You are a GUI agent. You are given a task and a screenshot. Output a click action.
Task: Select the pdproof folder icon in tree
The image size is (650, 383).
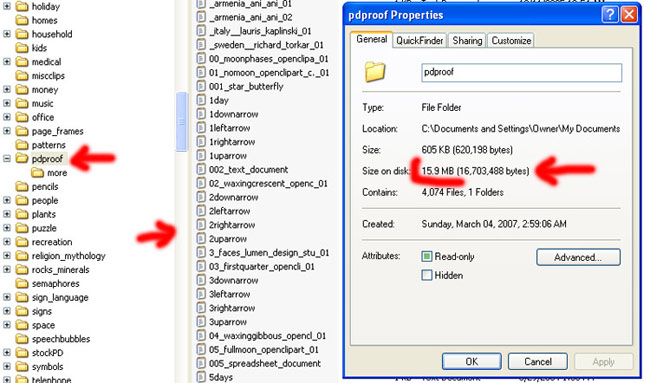click(x=22, y=158)
